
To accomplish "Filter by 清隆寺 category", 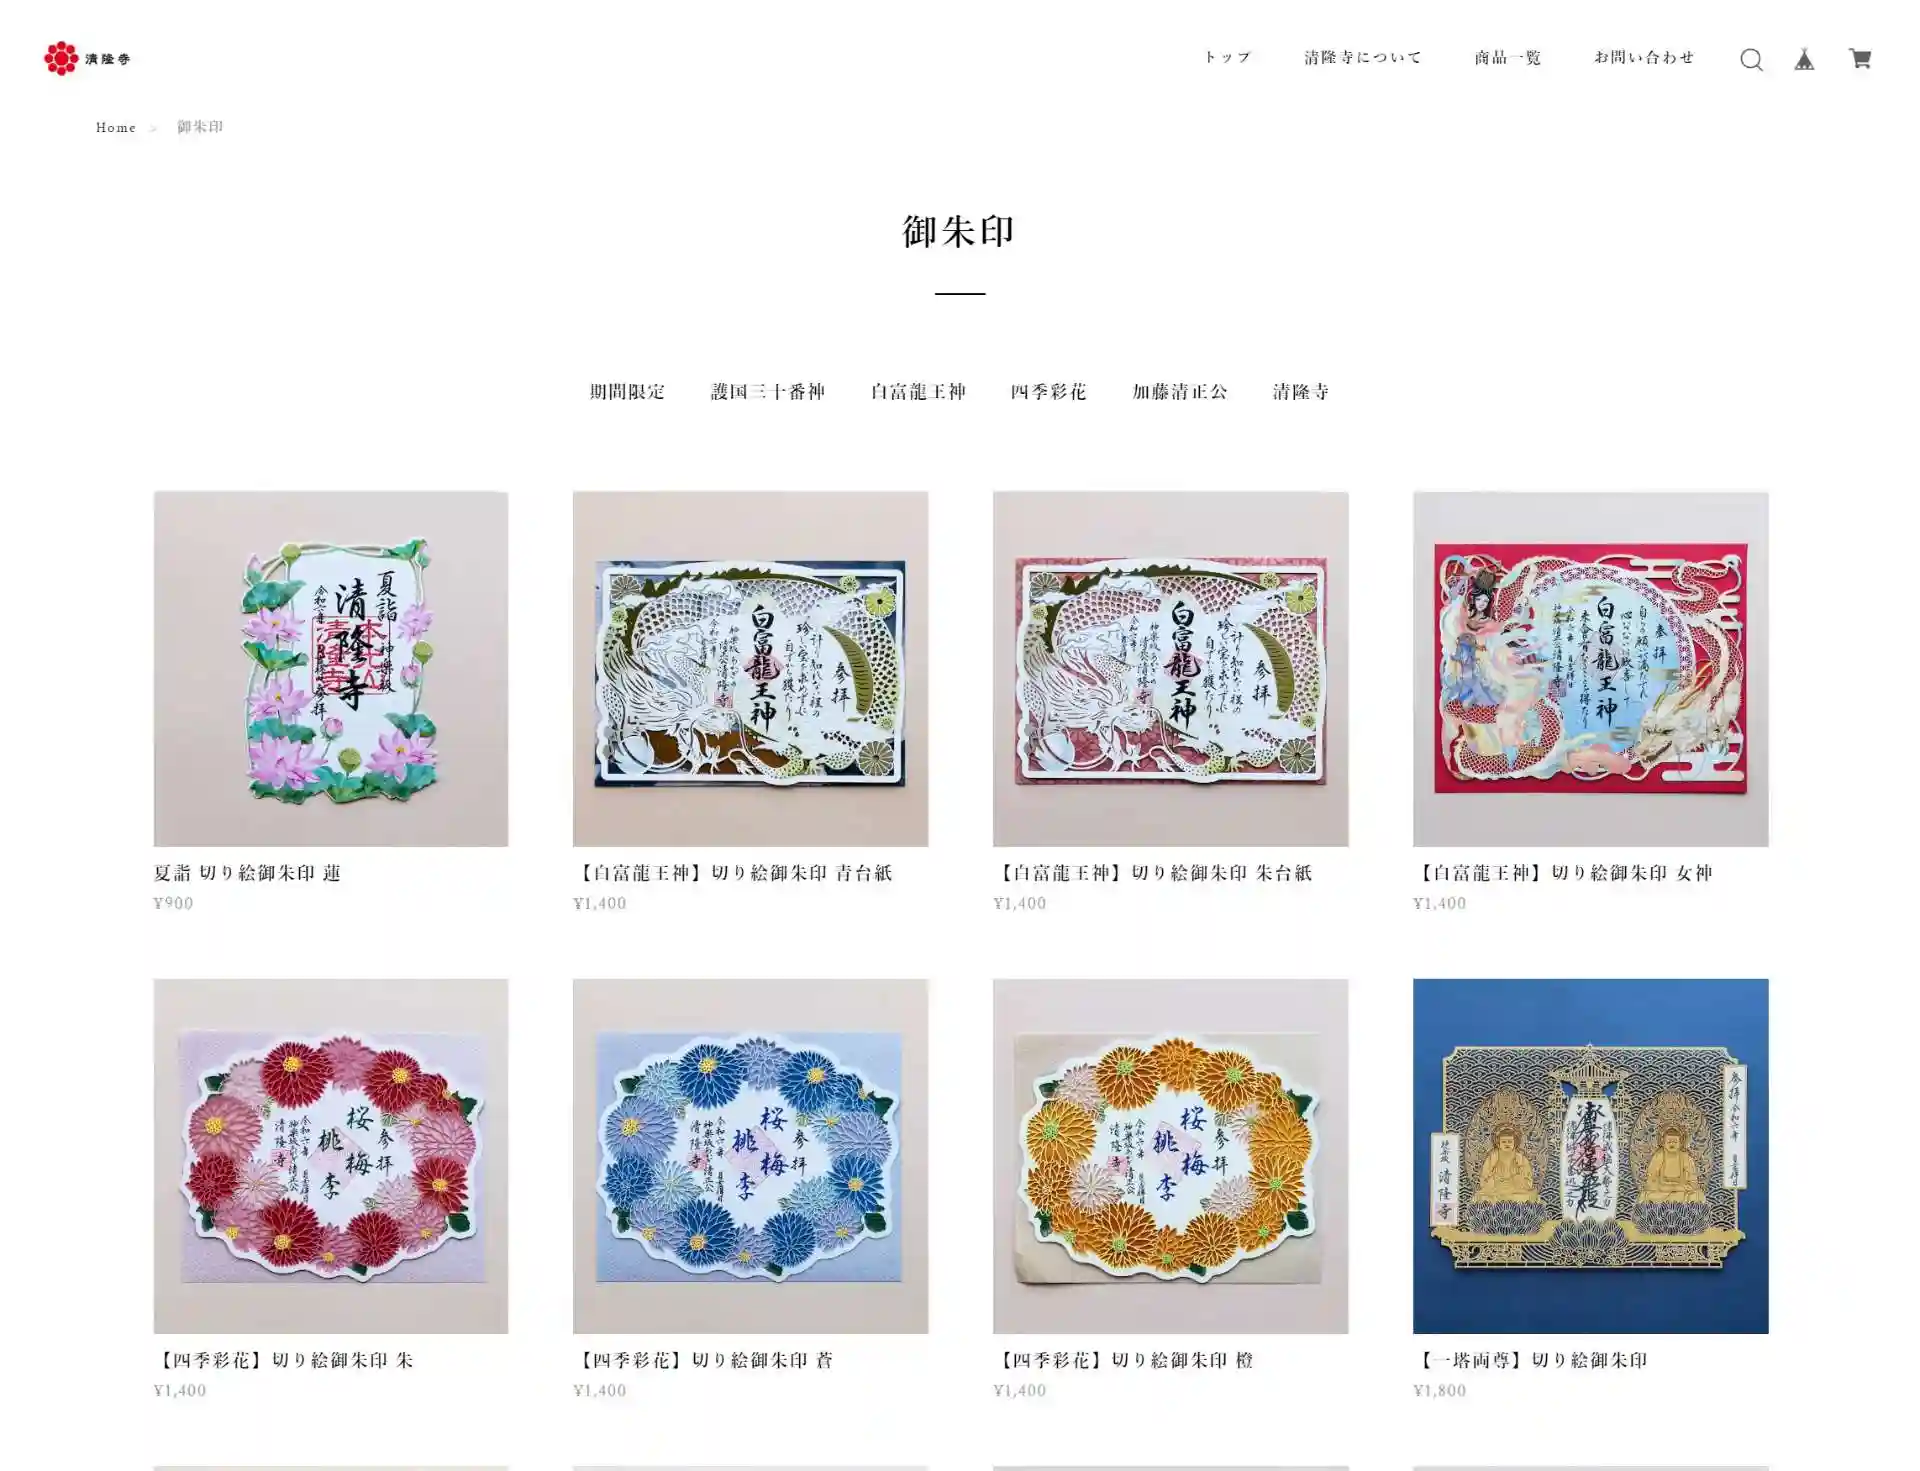I will click(1301, 392).
